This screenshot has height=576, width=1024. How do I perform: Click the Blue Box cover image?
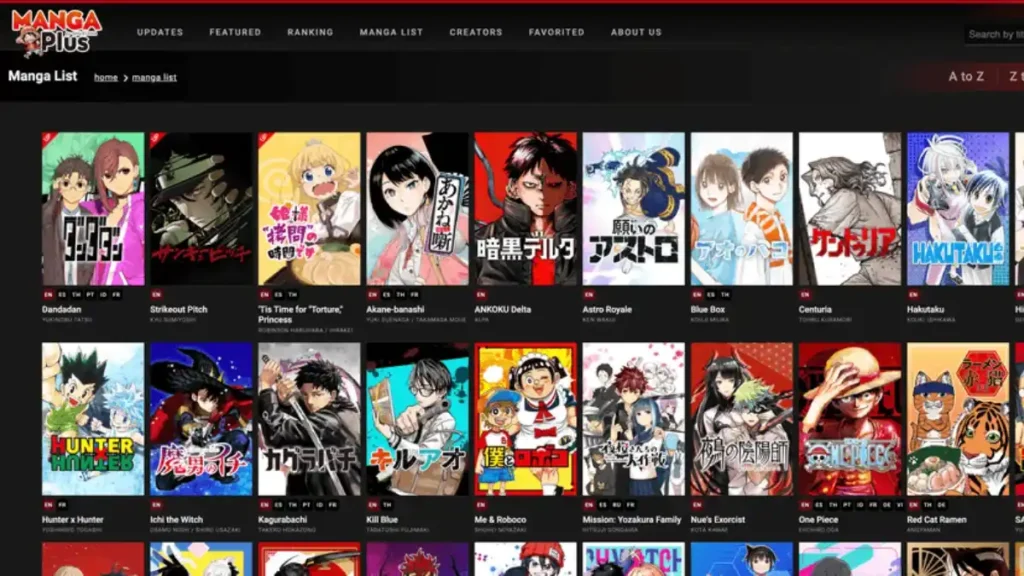pyautogui.click(x=741, y=209)
